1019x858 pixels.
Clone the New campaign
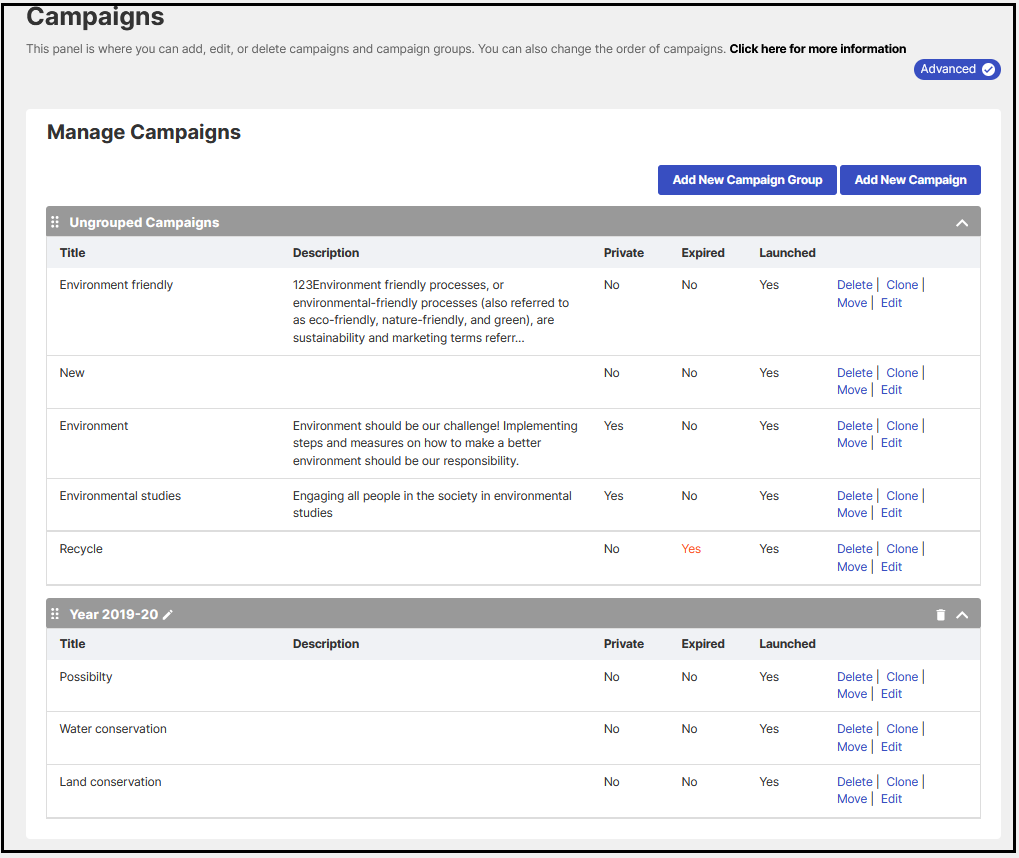pyautogui.click(x=901, y=373)
